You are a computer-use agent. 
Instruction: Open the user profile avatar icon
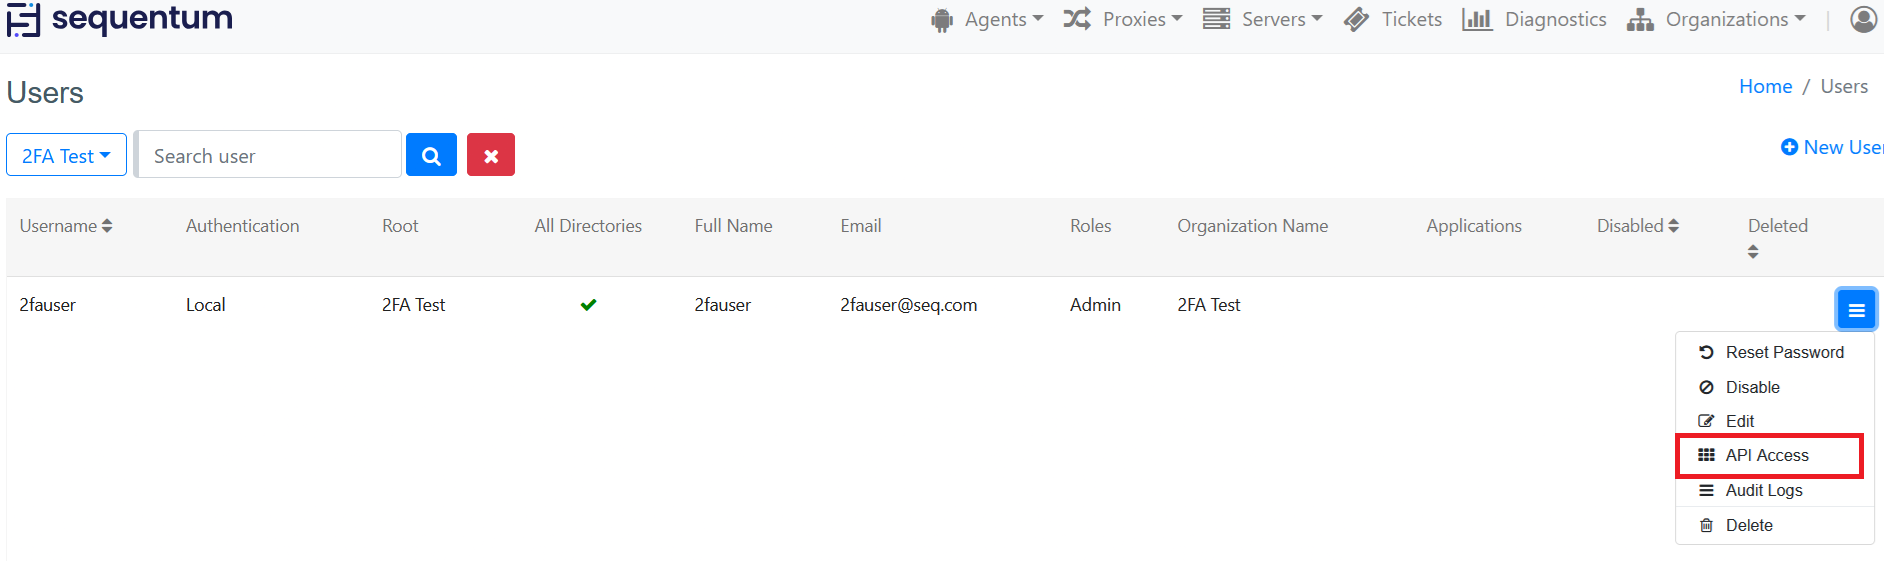1863,19
